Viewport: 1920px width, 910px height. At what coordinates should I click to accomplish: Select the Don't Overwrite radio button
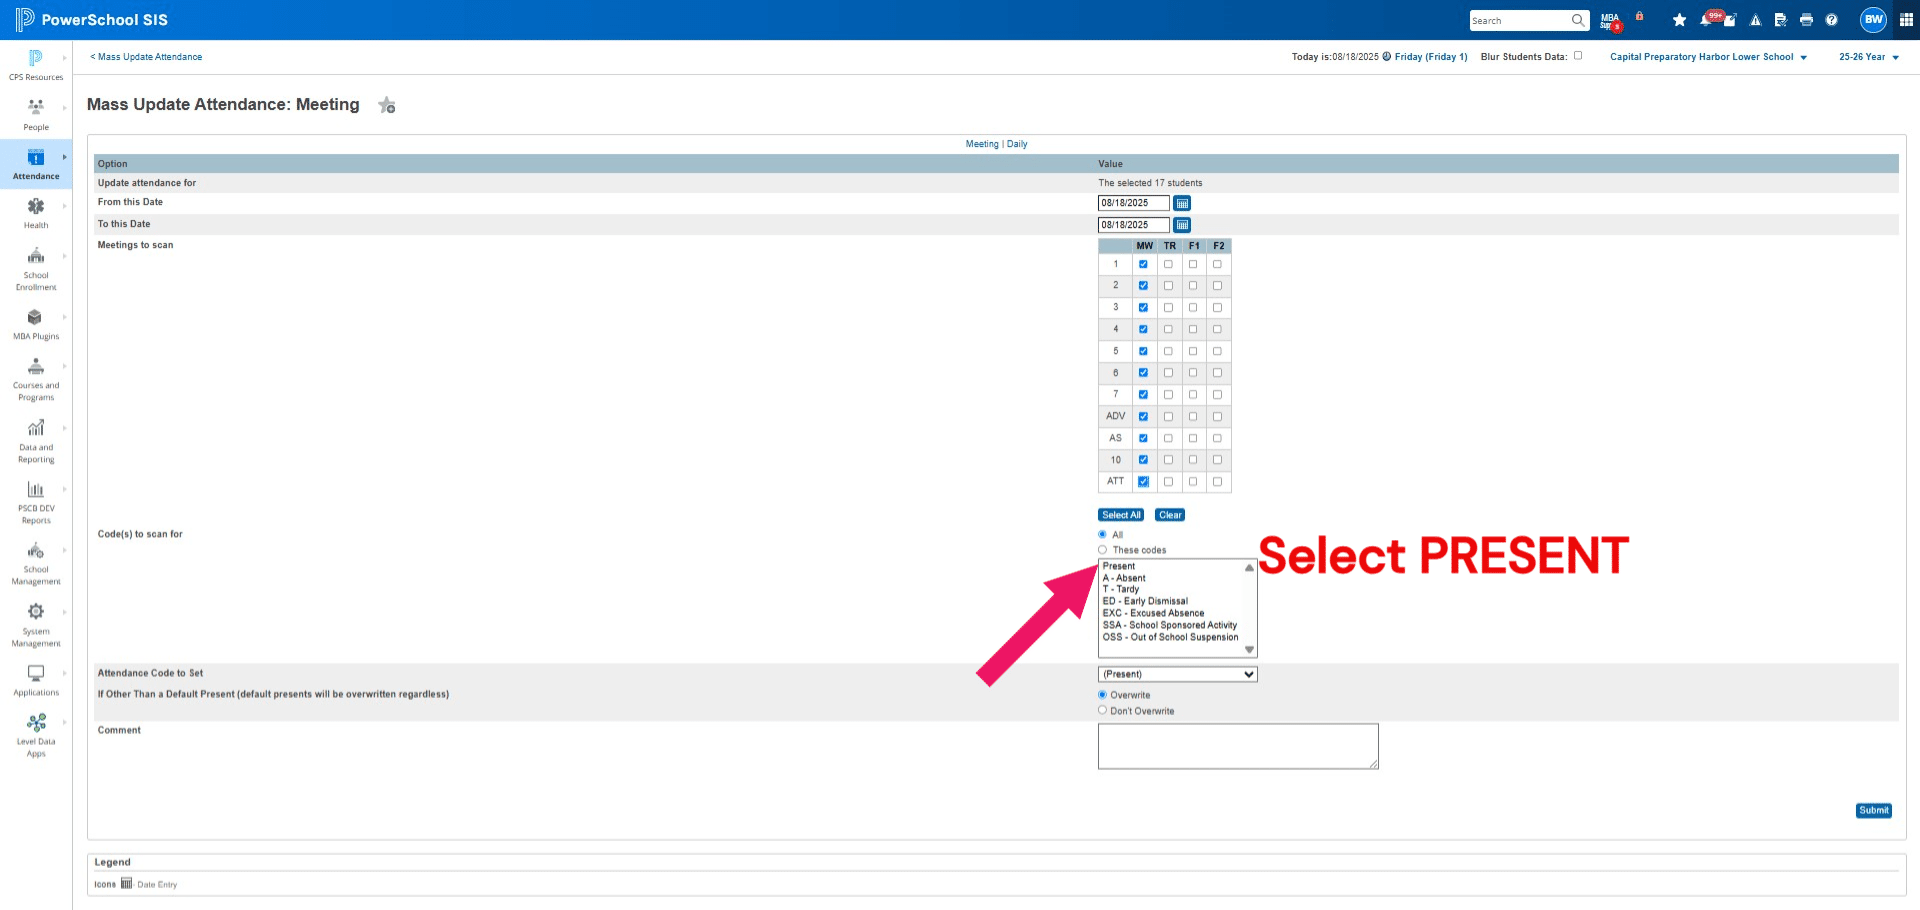[1103, 711]
